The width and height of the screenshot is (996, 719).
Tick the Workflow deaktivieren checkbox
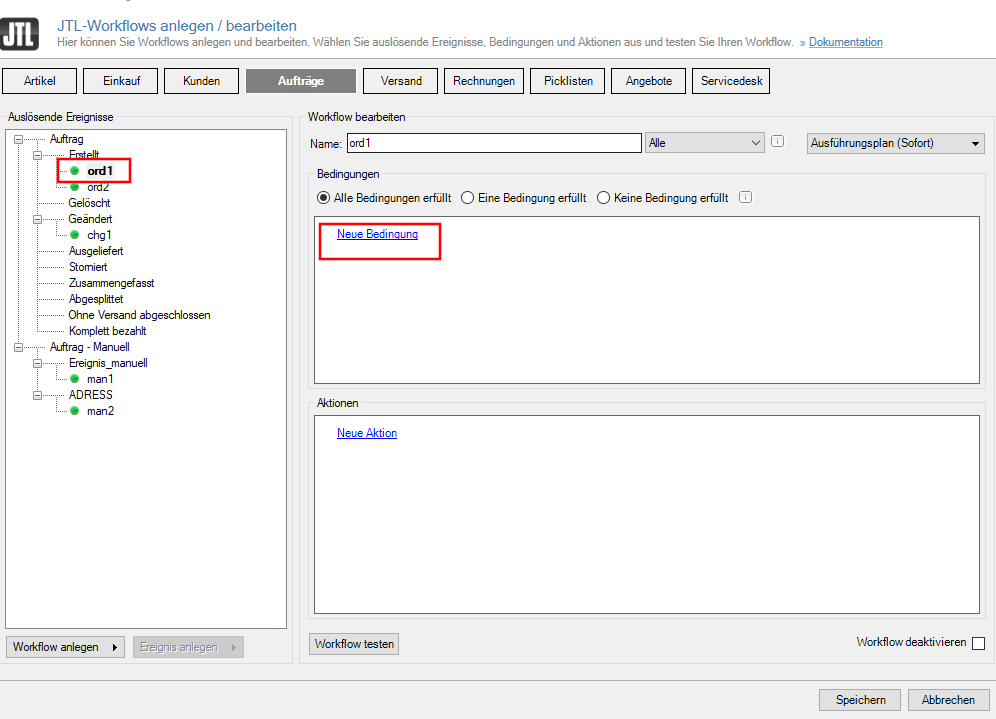tap(979, 643)
